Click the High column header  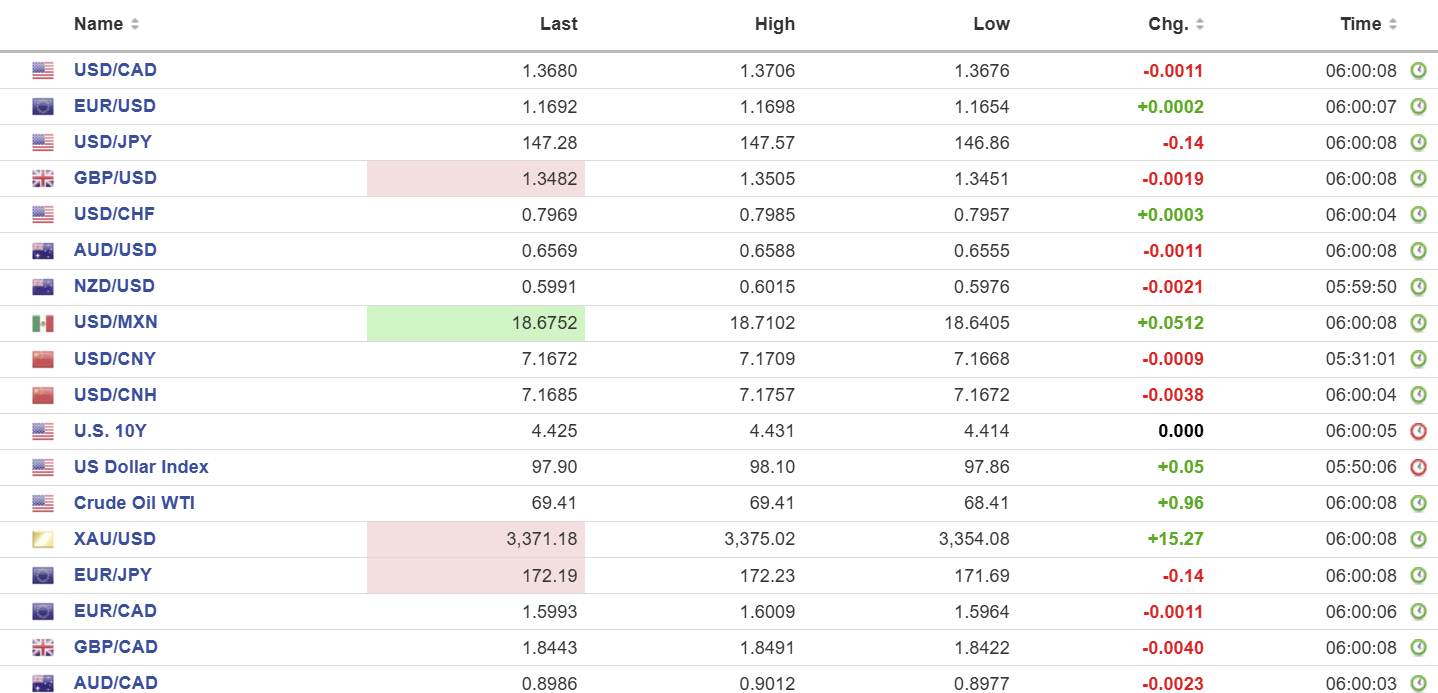coord(775,24)
